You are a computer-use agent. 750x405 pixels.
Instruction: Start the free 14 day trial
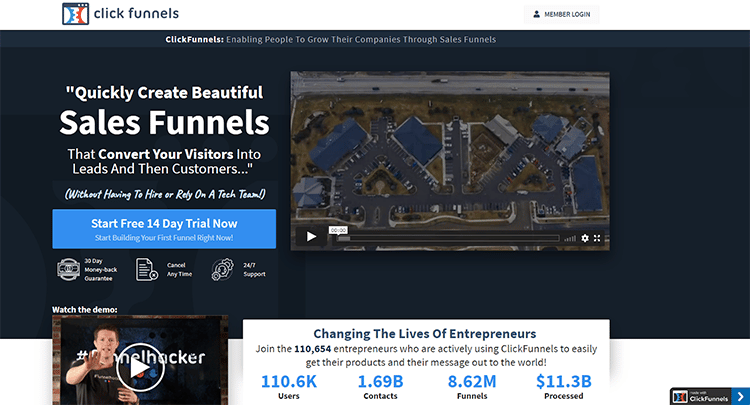pos(164,228)
